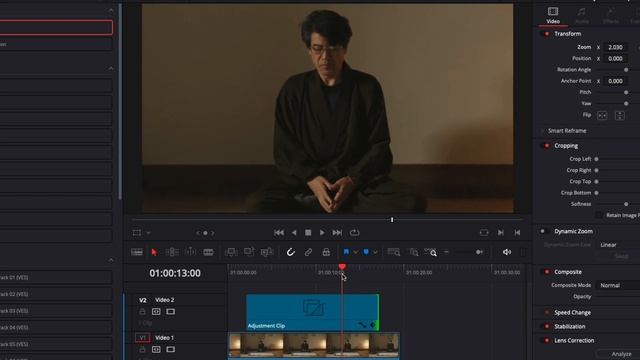Viewport: 640px width, 360px height.
Task: Click the Custom Zoom icon
Action: (x=431, y=252)
